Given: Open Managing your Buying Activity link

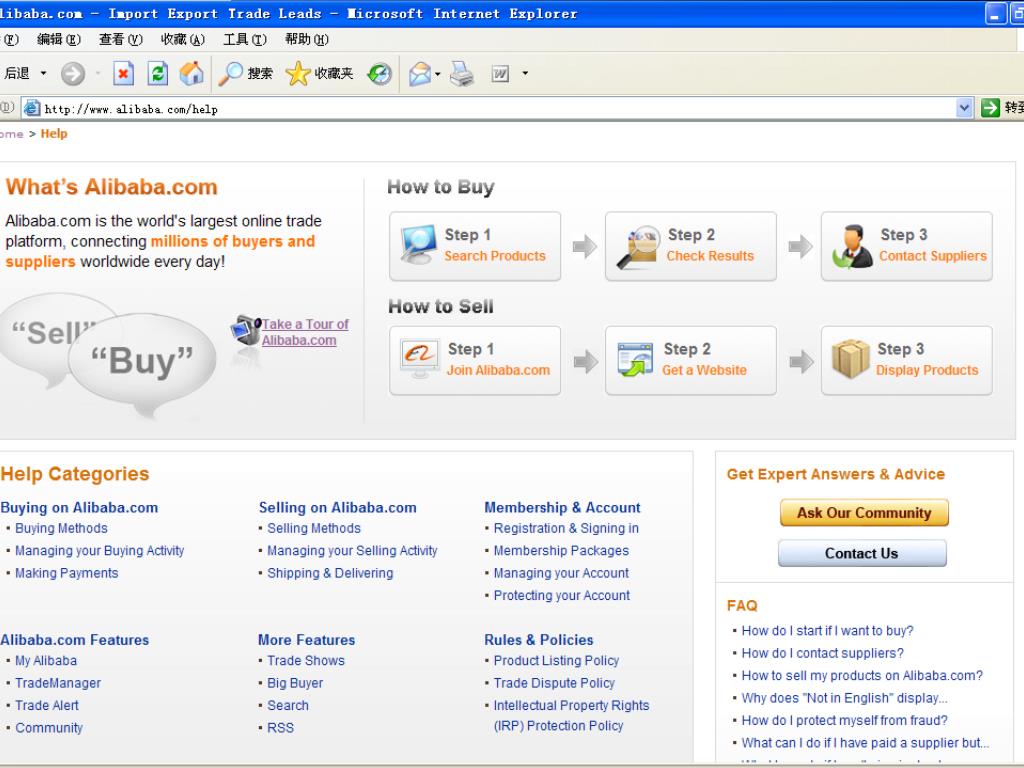Looking at the screenshot, I should [x=99, y=551].
